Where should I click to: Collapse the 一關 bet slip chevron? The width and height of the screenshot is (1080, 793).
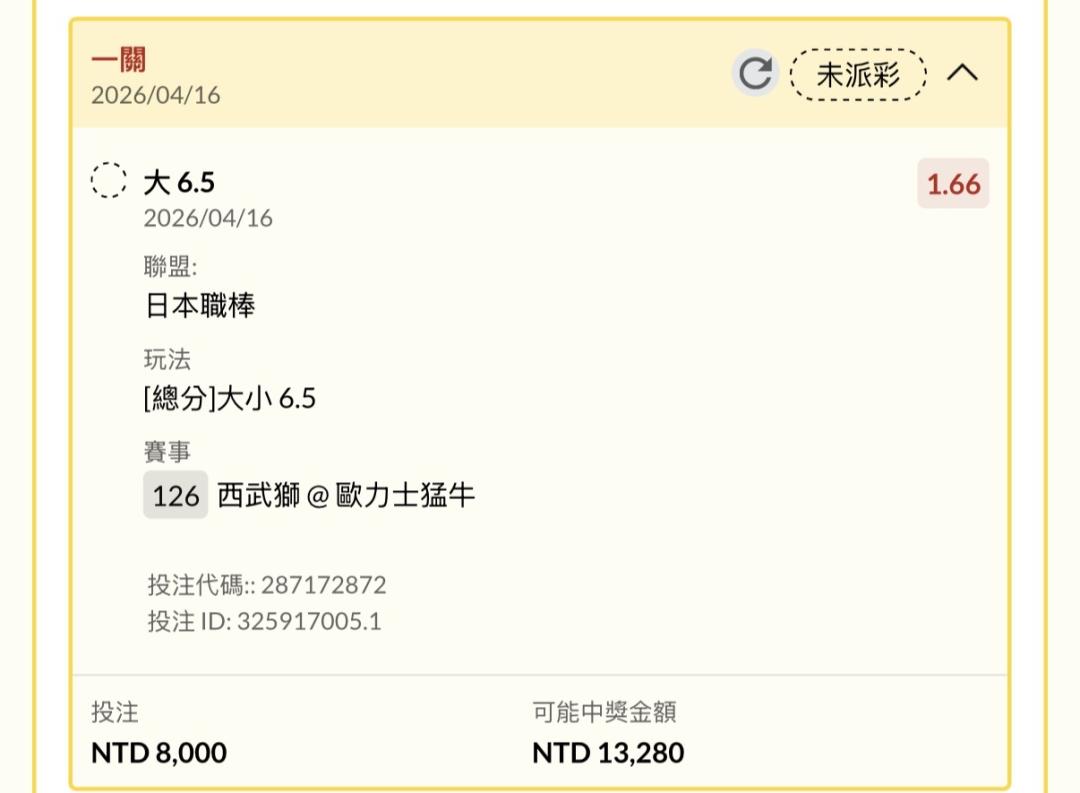tap(962, 73)
